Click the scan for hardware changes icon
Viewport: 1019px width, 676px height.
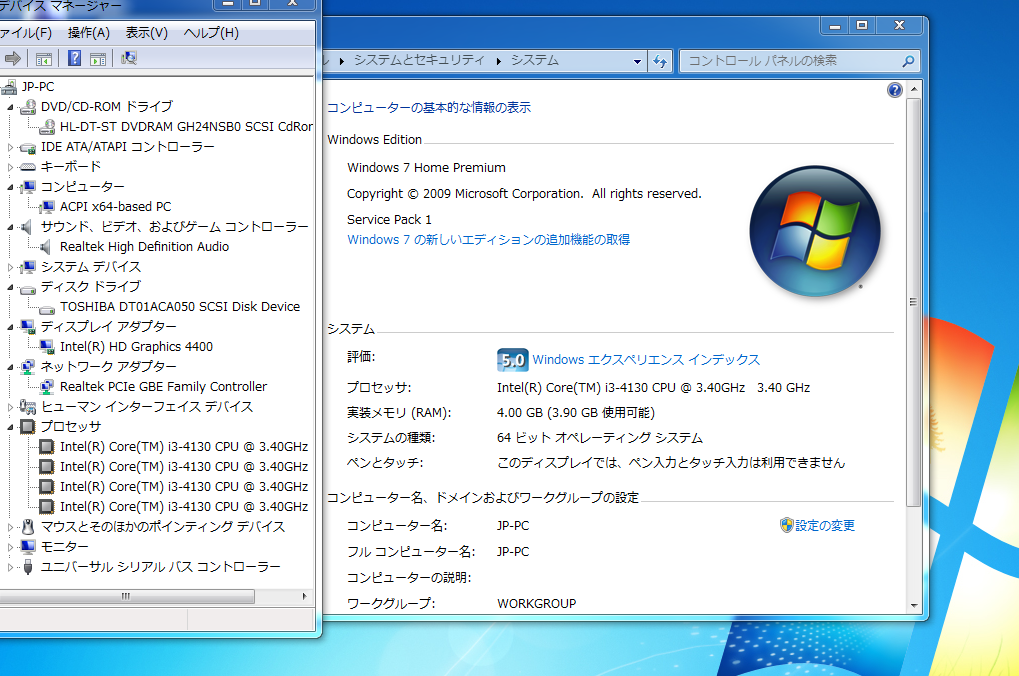tap(129, 59)
